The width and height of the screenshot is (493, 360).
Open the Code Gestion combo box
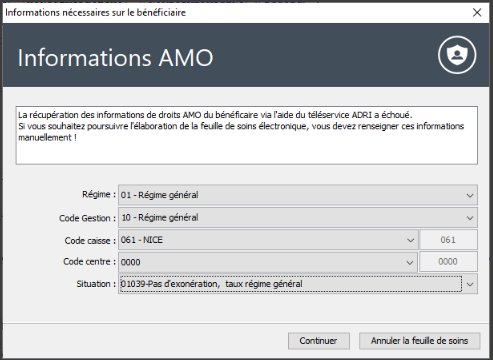[298, 218]
